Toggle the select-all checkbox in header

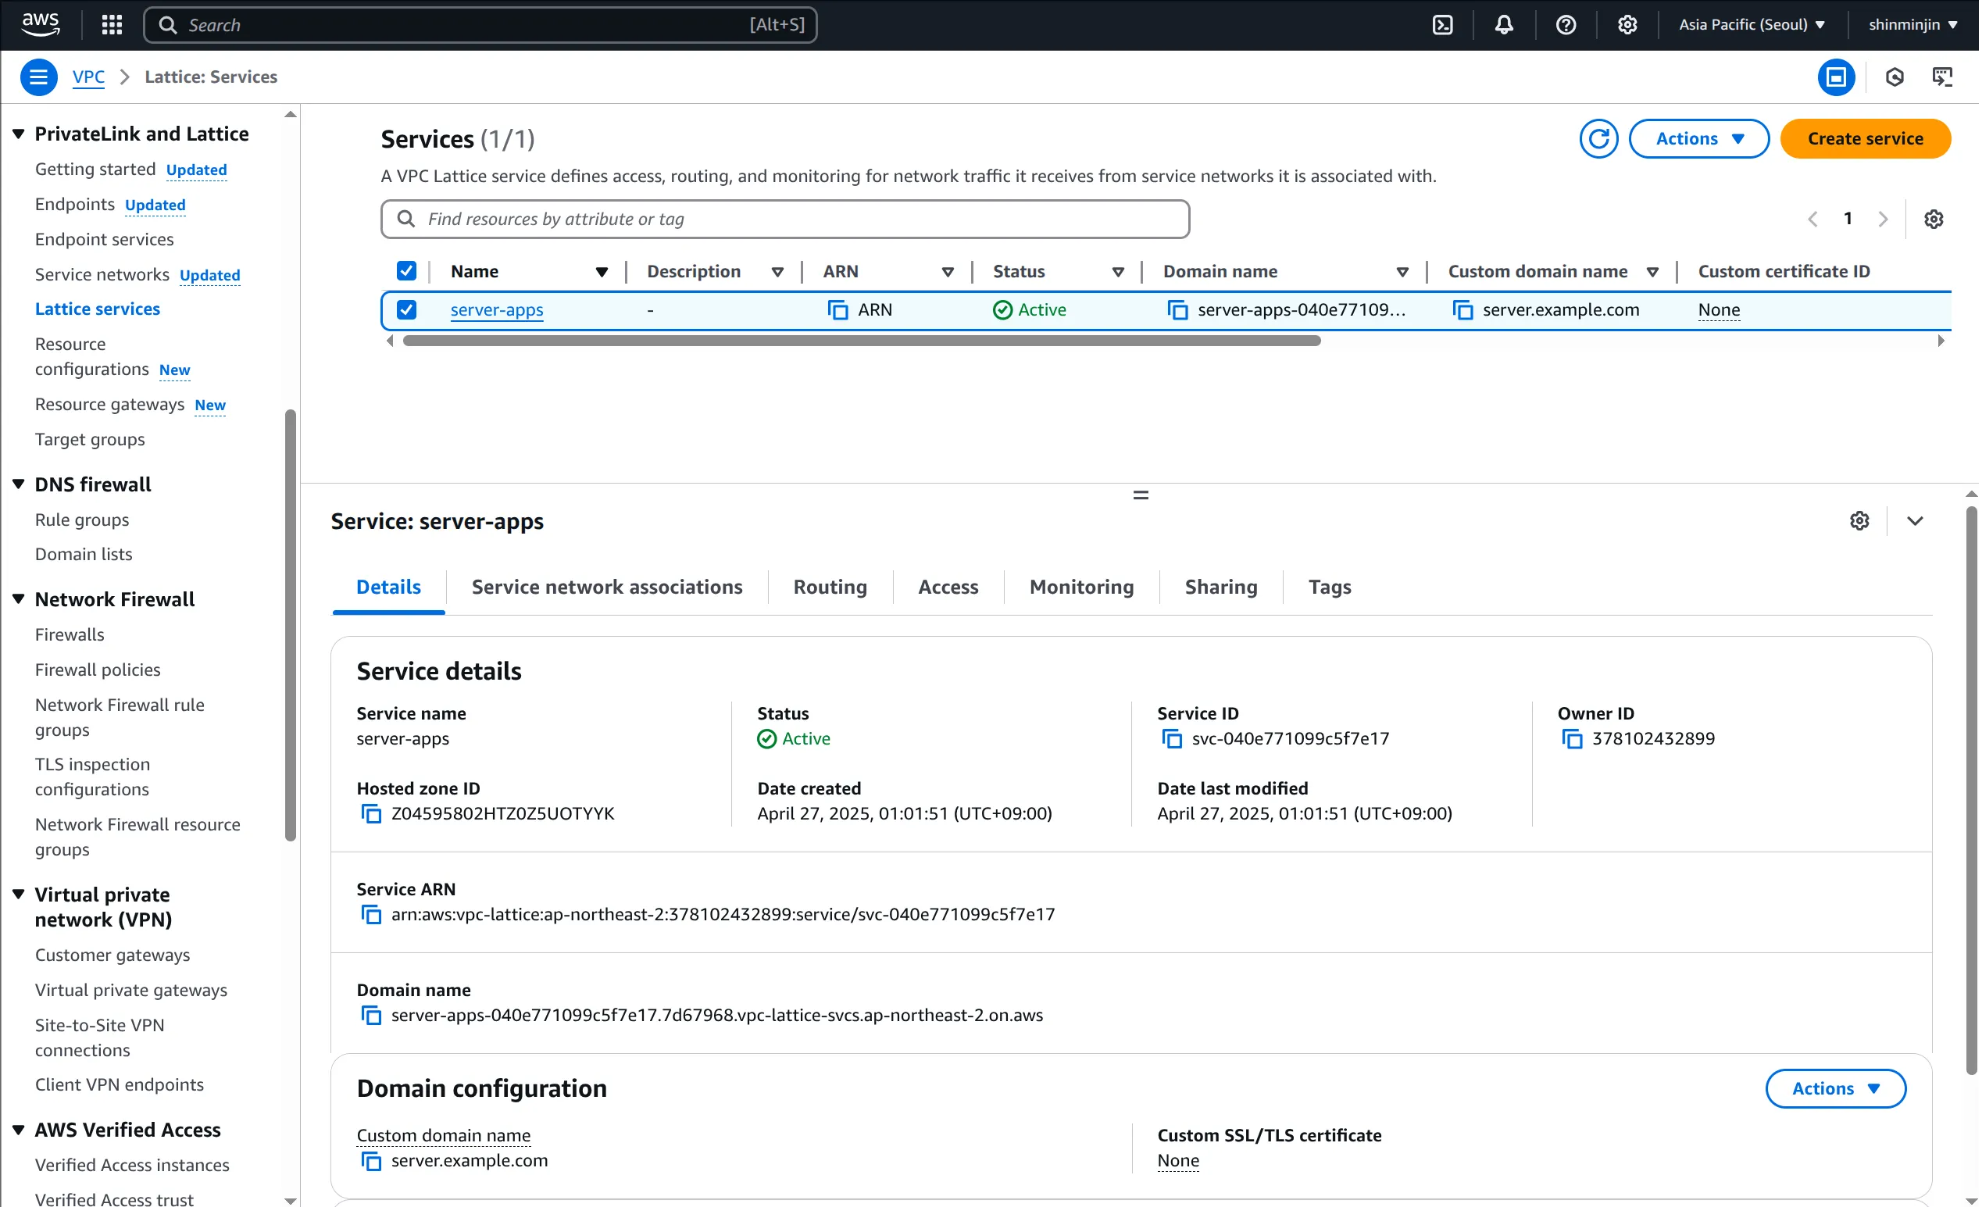click(406, 271)
